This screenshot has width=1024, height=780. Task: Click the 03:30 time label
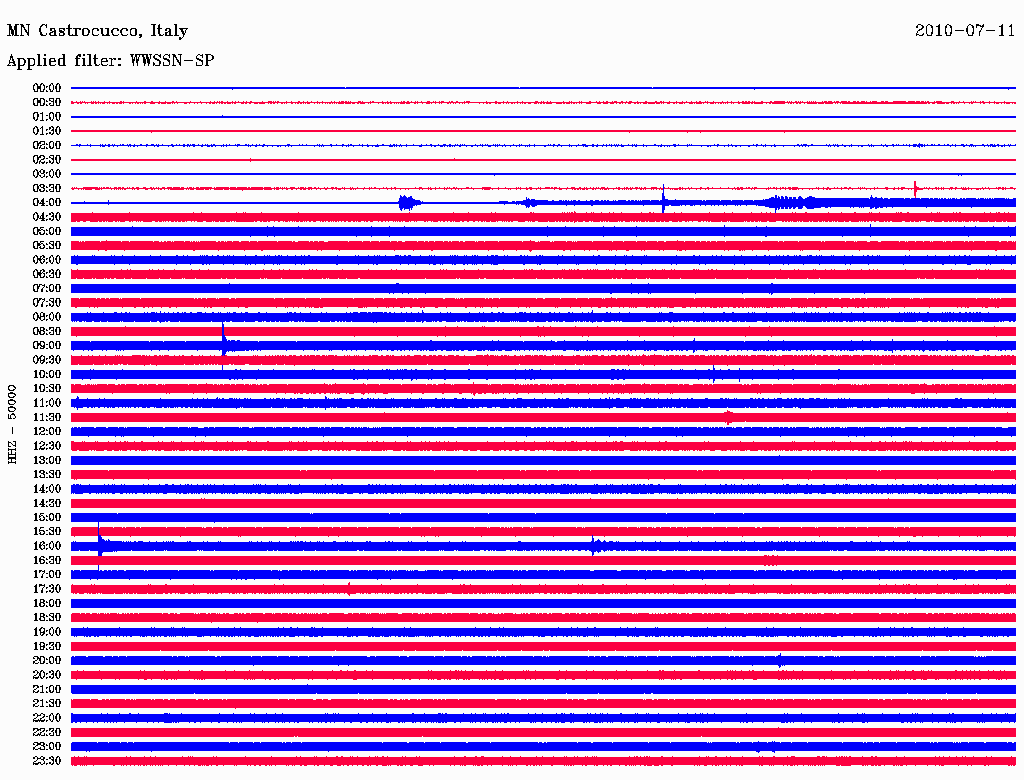click(47, 188)
